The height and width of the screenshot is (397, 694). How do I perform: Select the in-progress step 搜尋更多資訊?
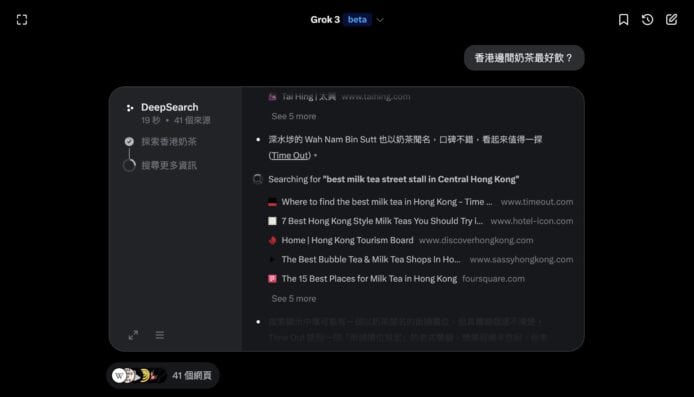pos(169,166)
